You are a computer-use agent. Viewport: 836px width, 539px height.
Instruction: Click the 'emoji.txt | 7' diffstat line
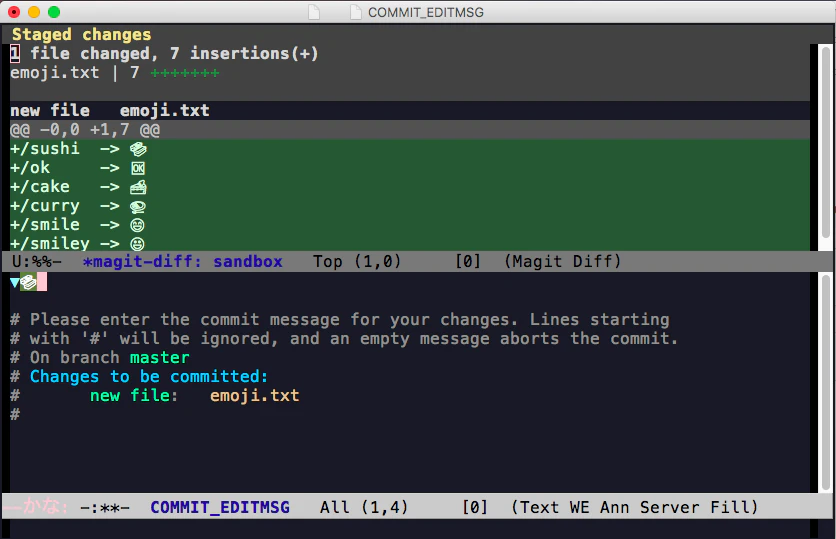(x=115, y=73)
